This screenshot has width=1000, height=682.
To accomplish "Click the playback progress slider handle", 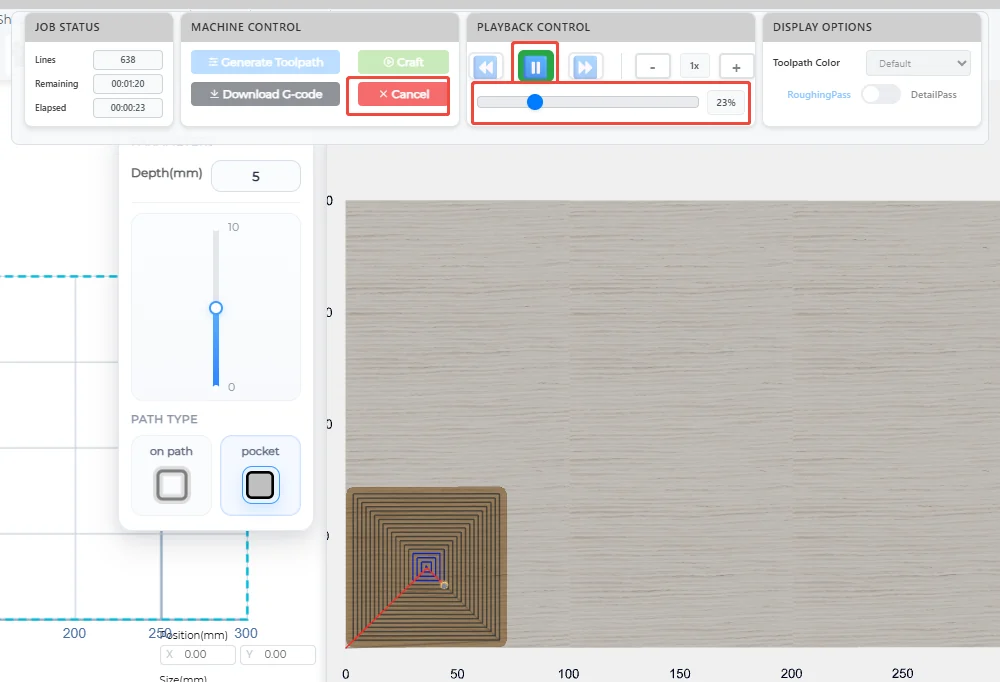I will pyautogui.click(x=535, y=102).
